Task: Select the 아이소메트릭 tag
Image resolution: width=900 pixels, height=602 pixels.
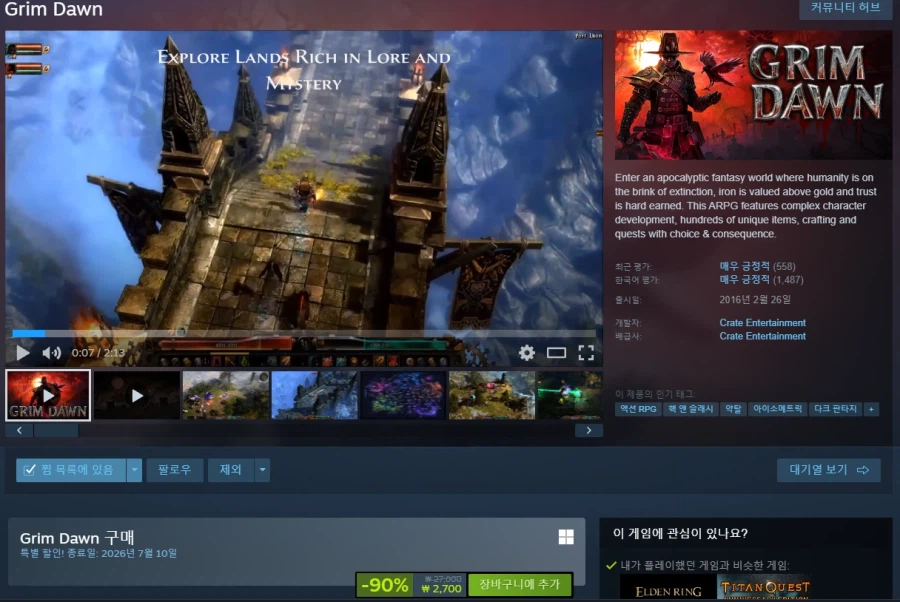Action: click(x=778, y=409)
